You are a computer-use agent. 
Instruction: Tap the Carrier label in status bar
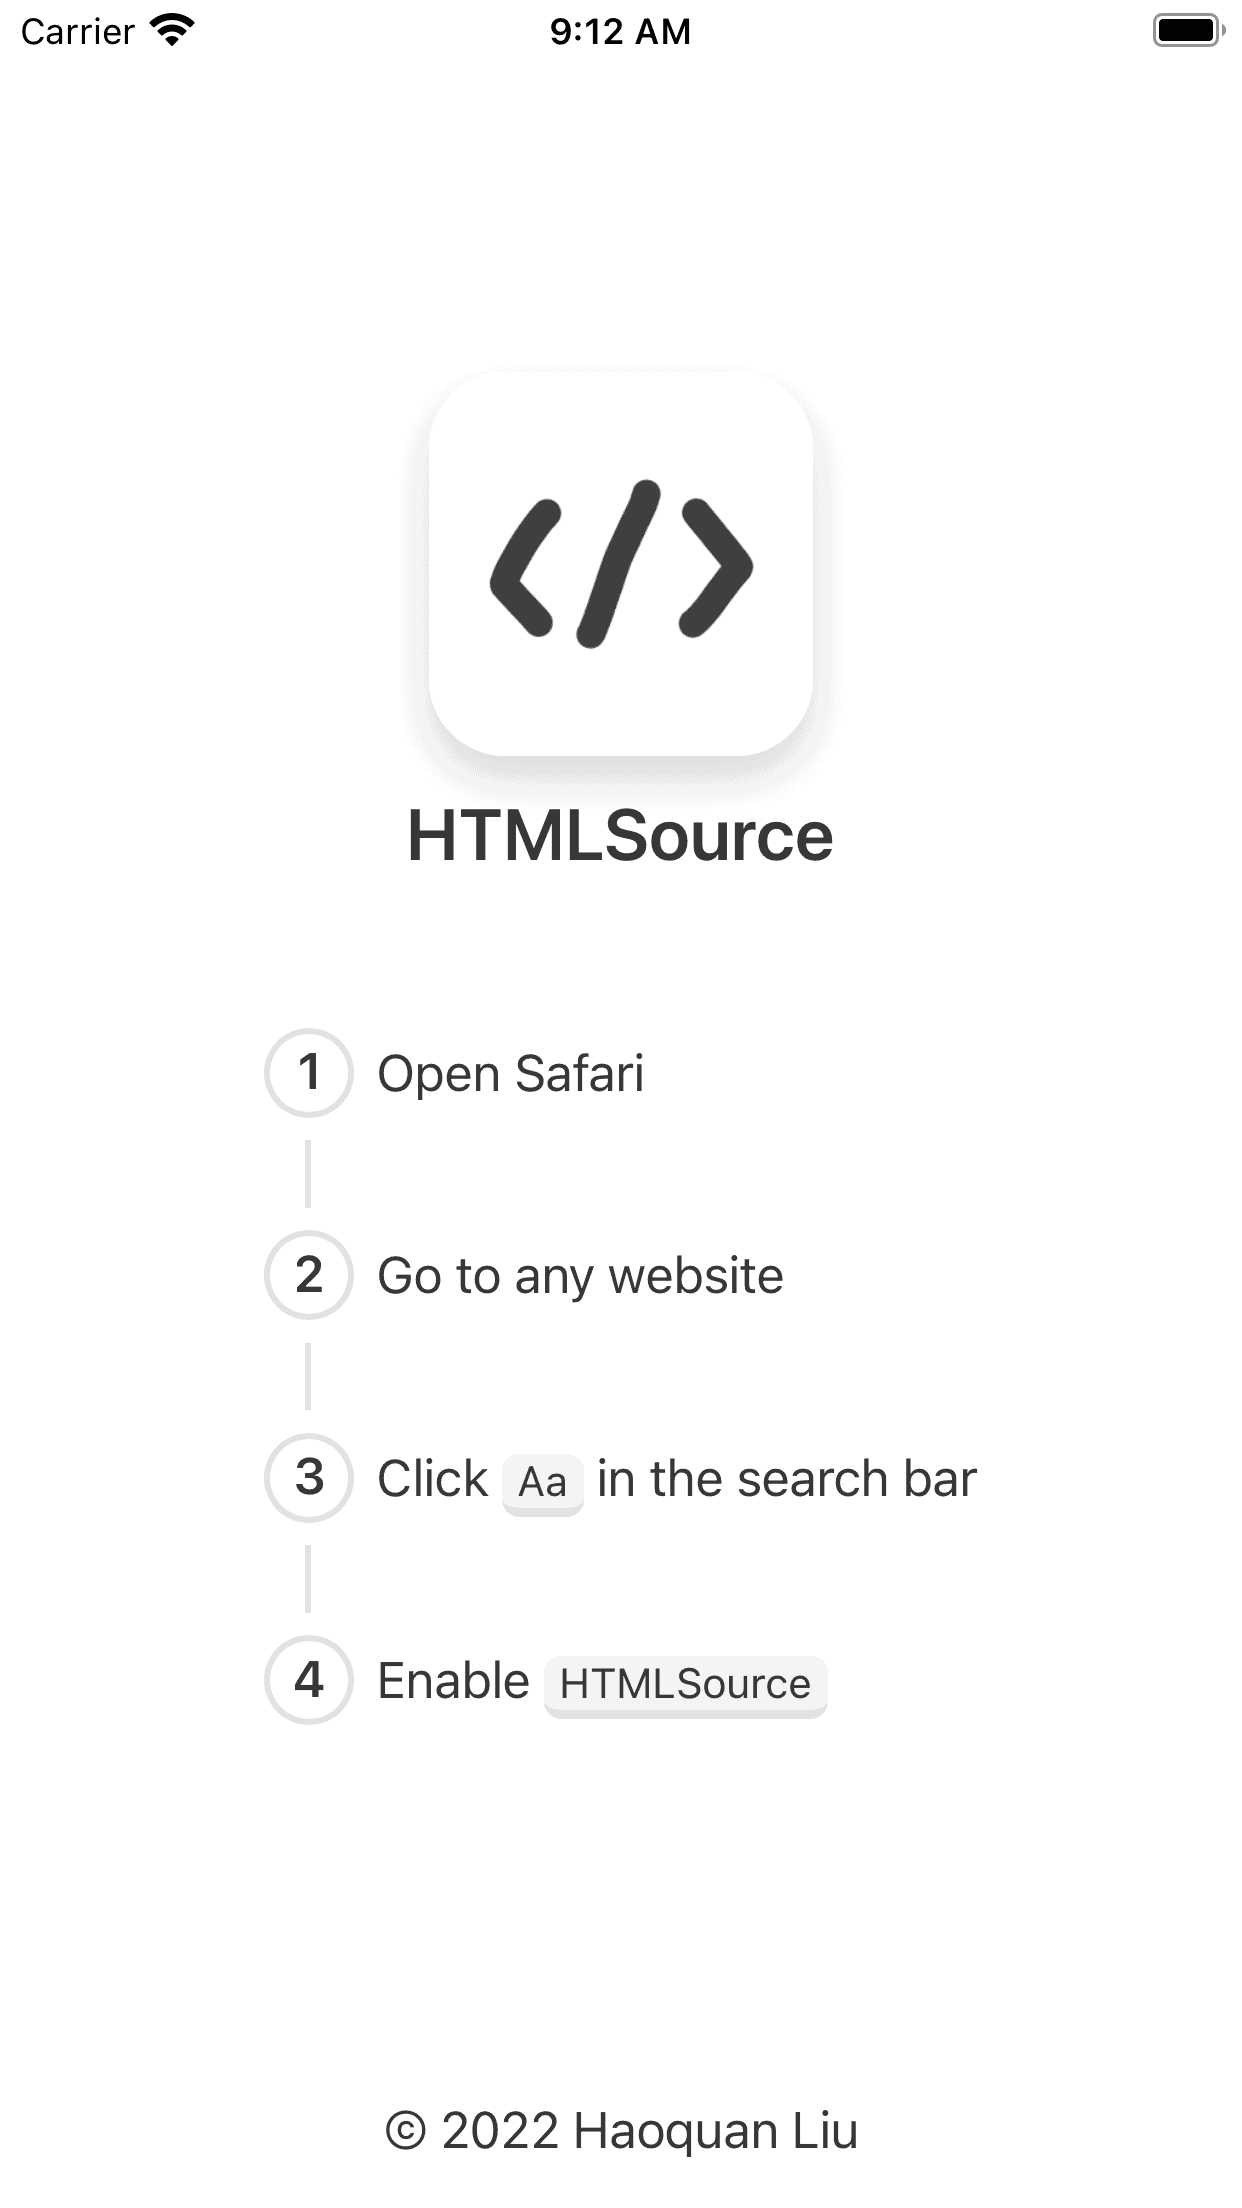point(78,31)
